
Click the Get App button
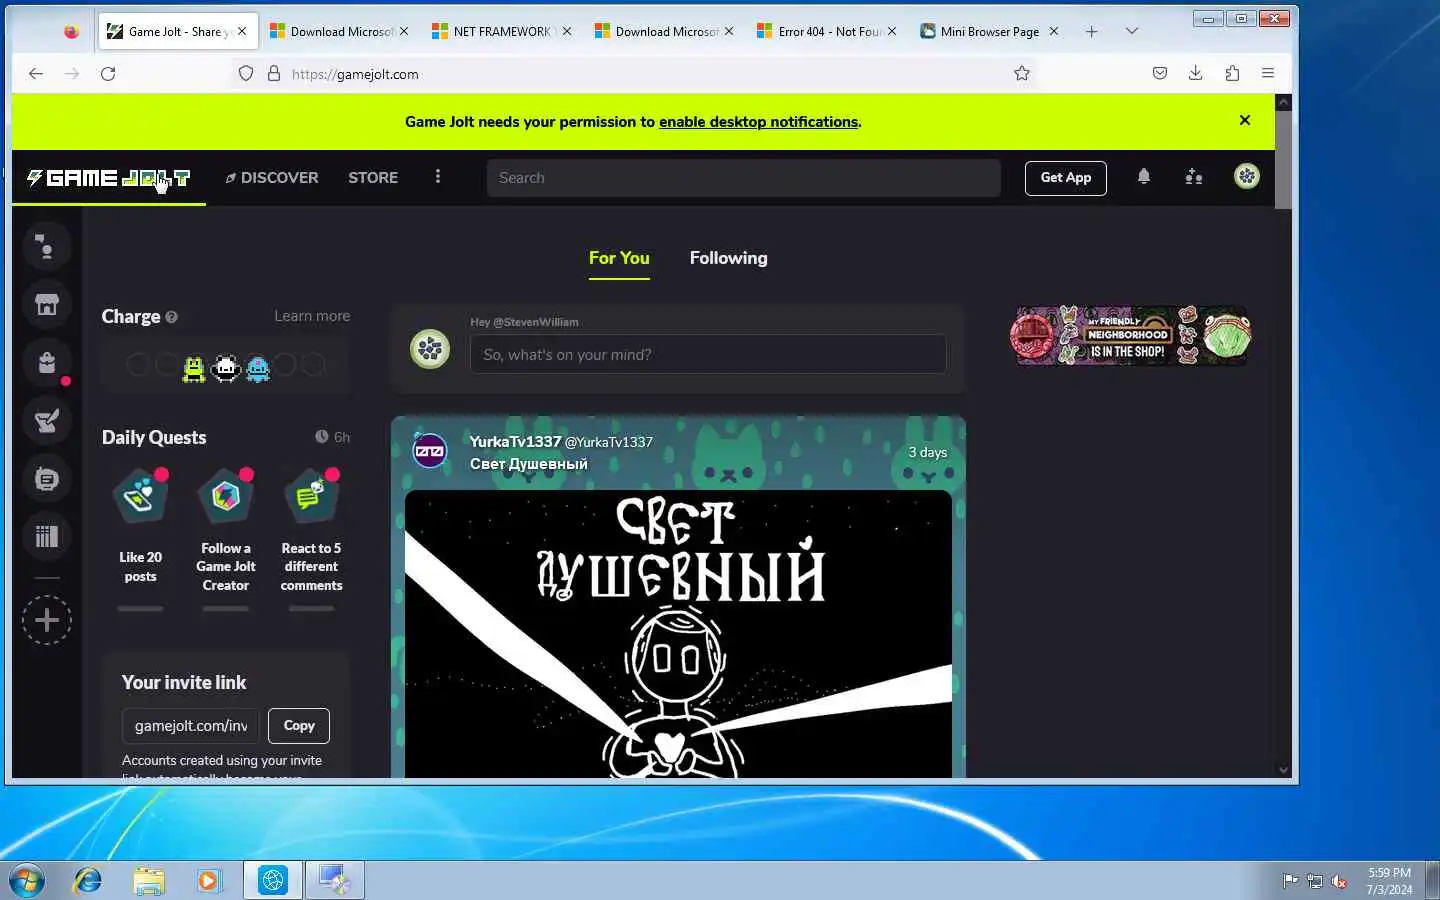point(1065,178)
